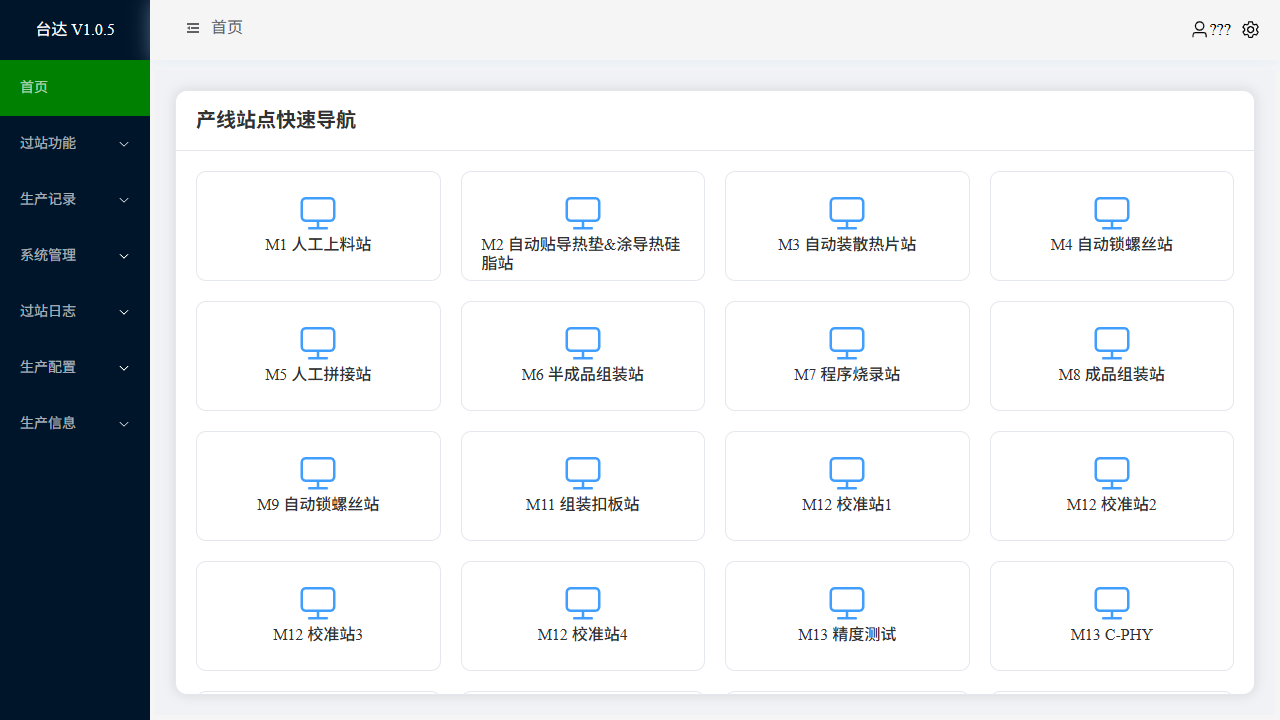
Task: Click the monitor icon above M12 校准站3
Action: click(318, 603)
